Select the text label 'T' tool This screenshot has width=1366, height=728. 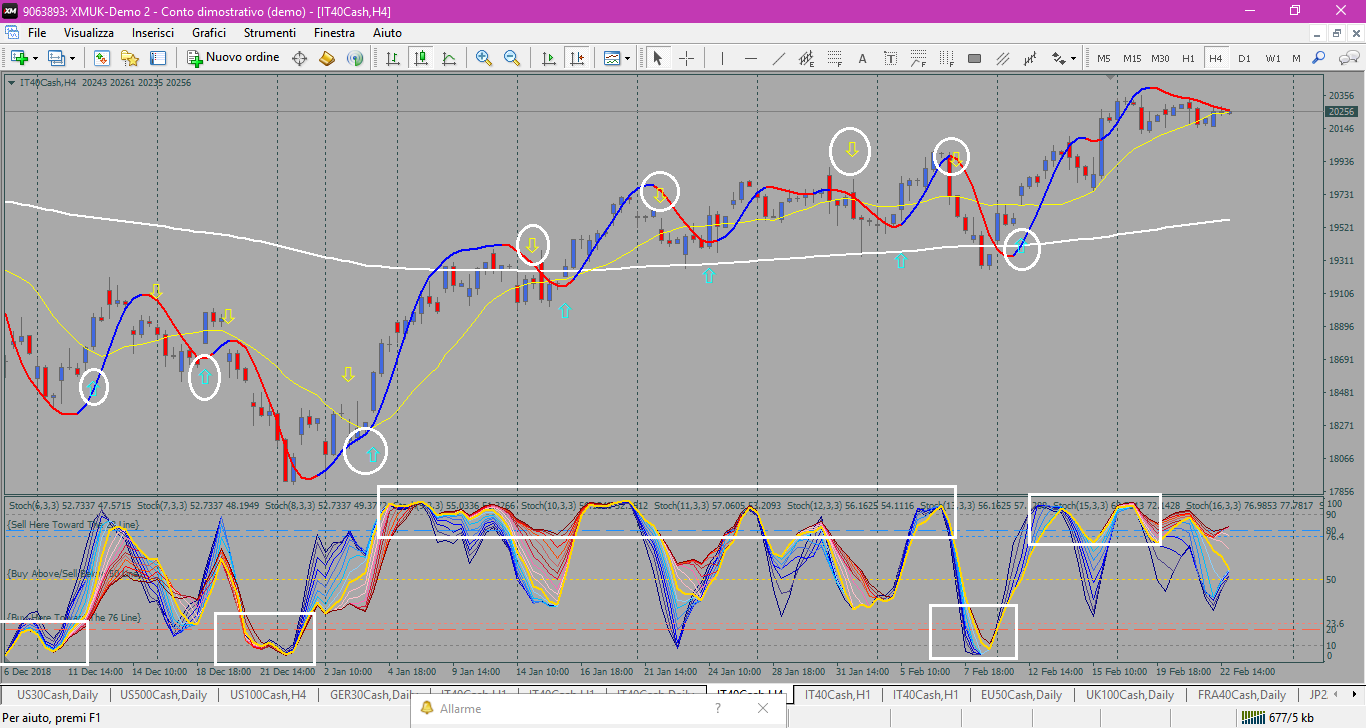(890, 58)
